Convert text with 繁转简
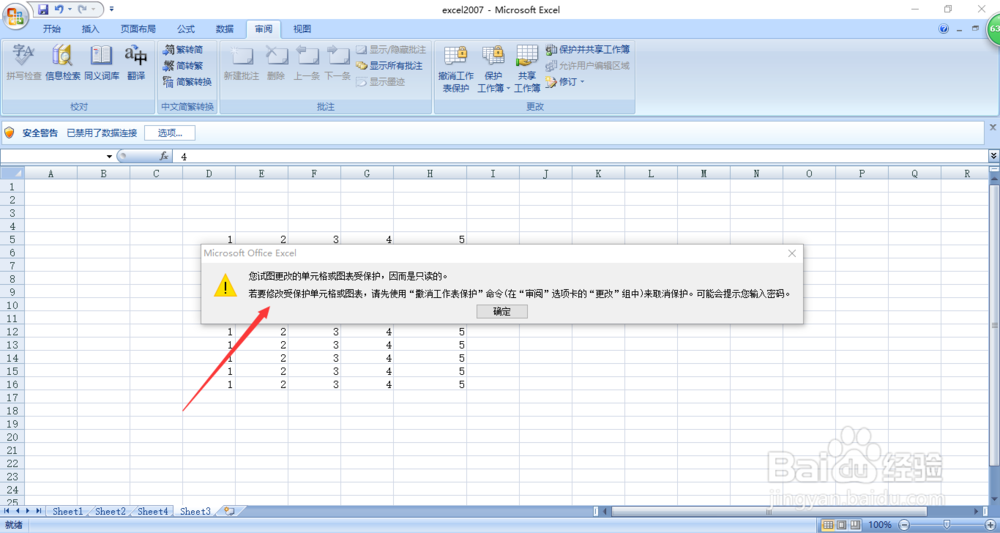The height and width of the screenshot is (533, 1000). 184,49
